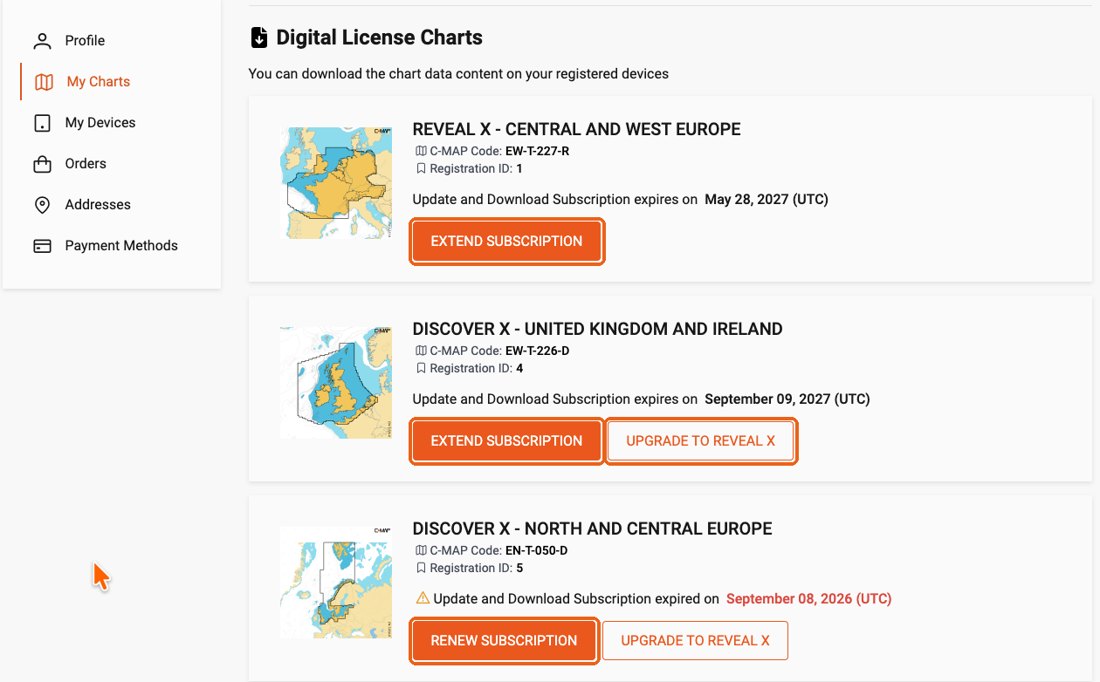Extend subscription for Discover X United Kingdom and Ireland
The image size is (1100, 682).
[x=507, y=441]
